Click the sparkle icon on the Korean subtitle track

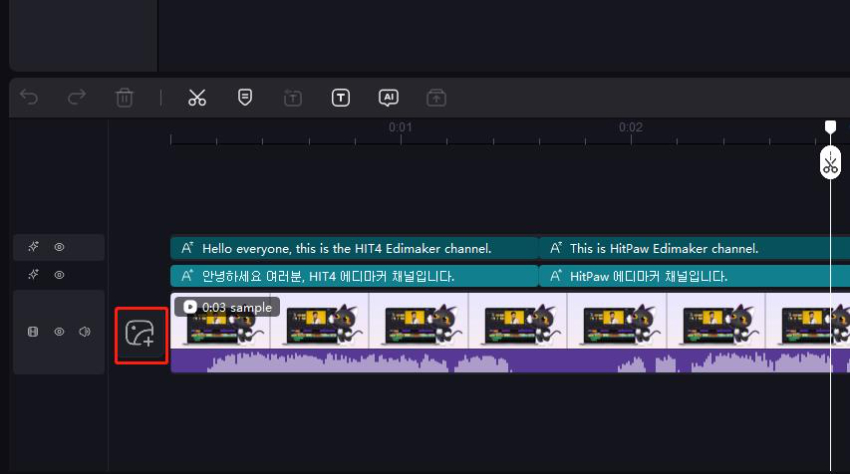tap(33, 275)
